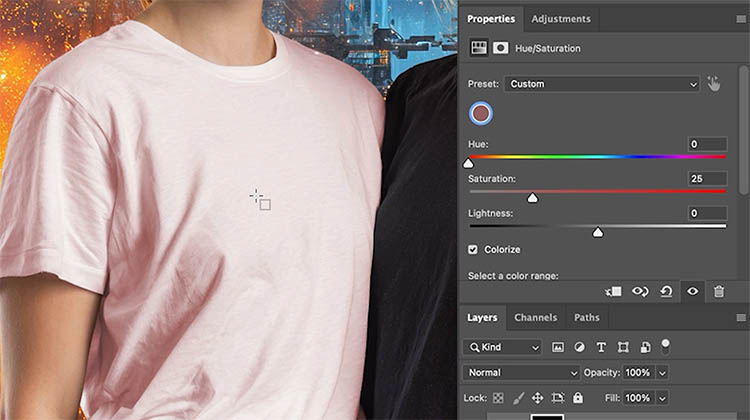Expand the Opacity slider dropdown arrow
The image size is (750, 420).
click(662, 373)
